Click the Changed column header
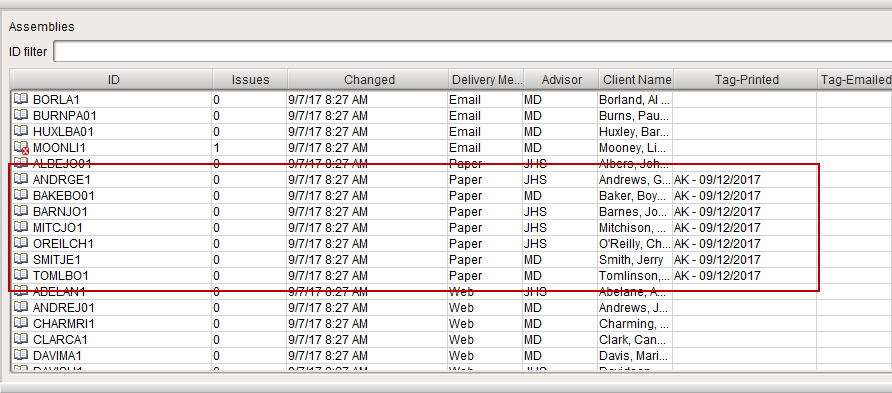892x393 pixels. click(369, 80)
